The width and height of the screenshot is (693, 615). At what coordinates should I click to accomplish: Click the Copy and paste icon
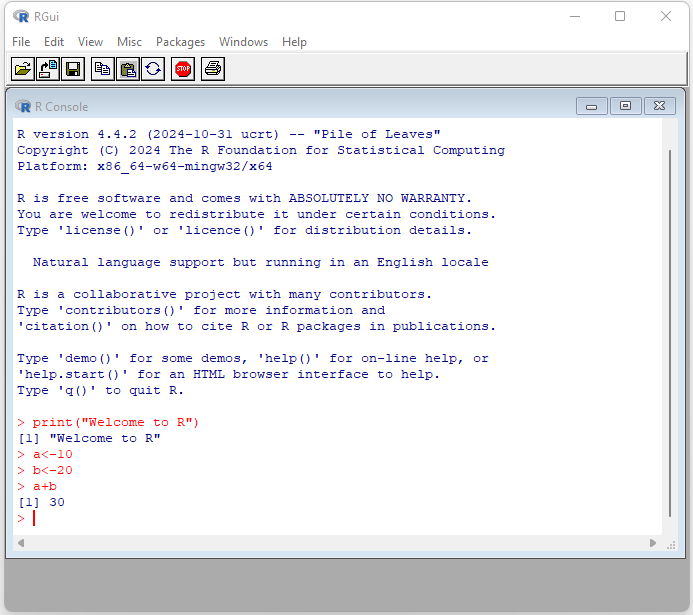click(x=153, y=69)
